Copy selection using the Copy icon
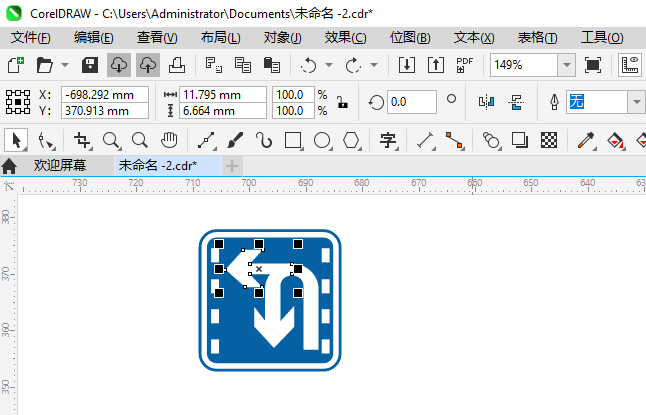646x415 pixels. coord(243,65)
